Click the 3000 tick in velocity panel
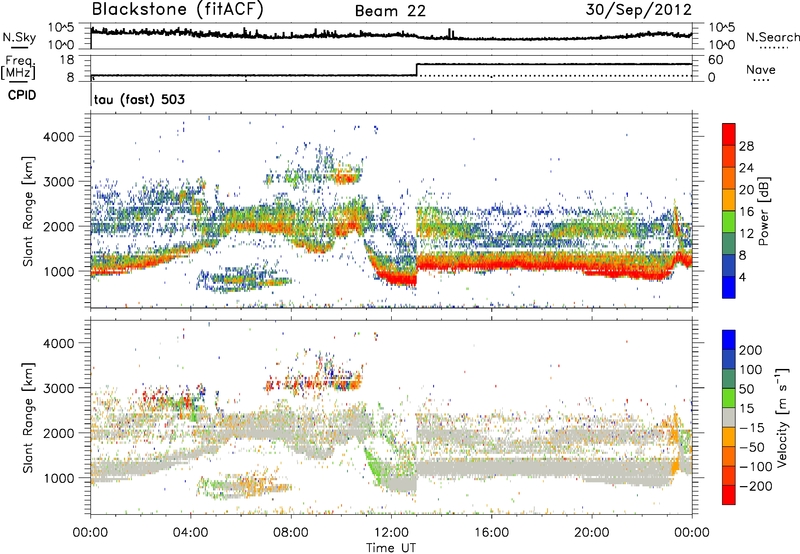This screenshot has height=554, width=800. (x=59, y=388)
